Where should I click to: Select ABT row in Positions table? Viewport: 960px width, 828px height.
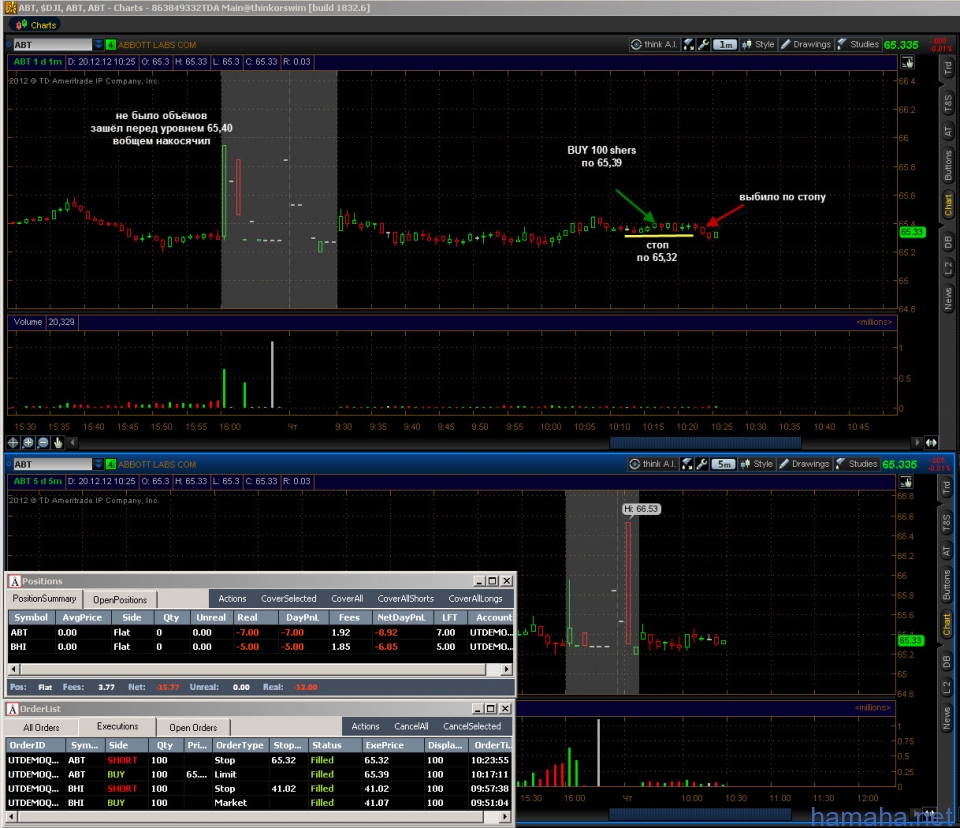[x=261, y=633]
